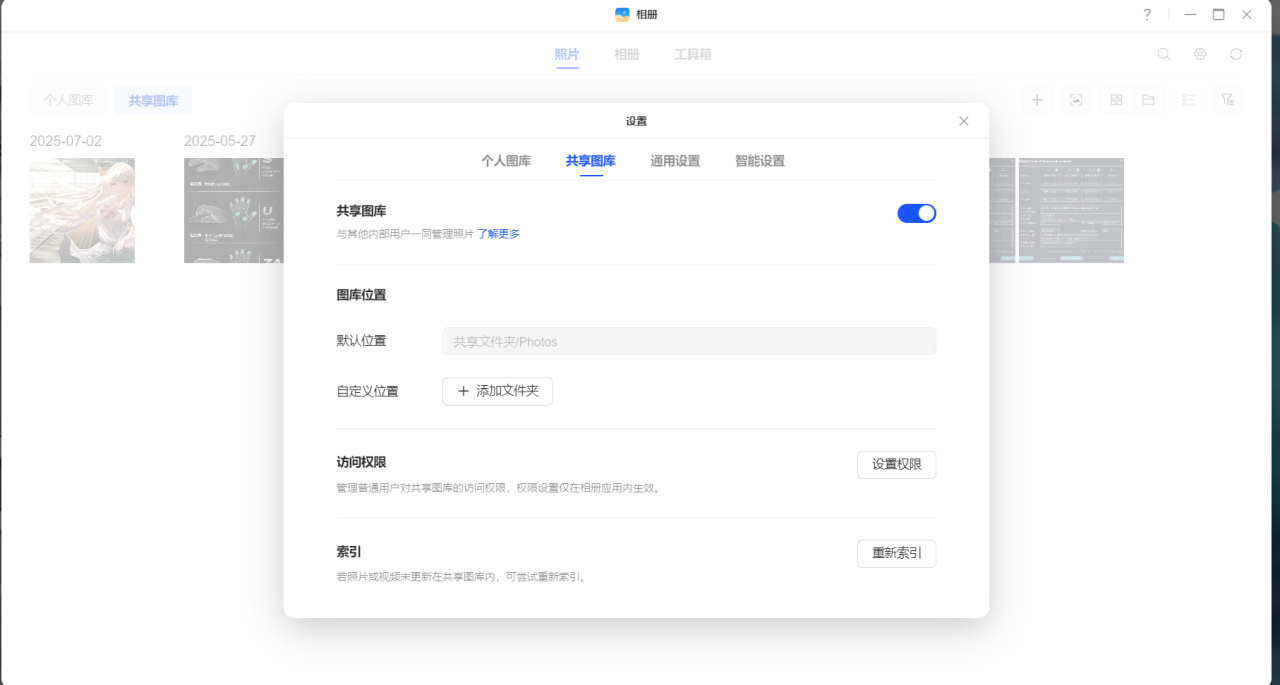
Task: Click the 默认位置 path field
Action: click(x=689, y=341)
